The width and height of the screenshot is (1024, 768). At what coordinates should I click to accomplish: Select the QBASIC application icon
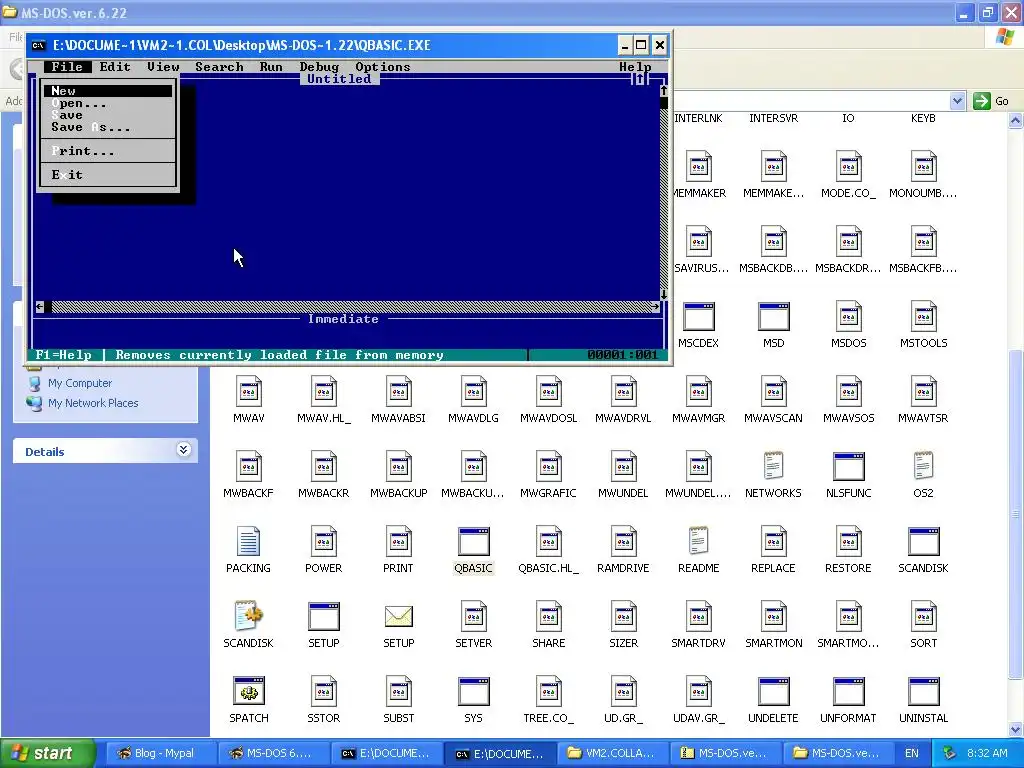[x=473, y=541]
